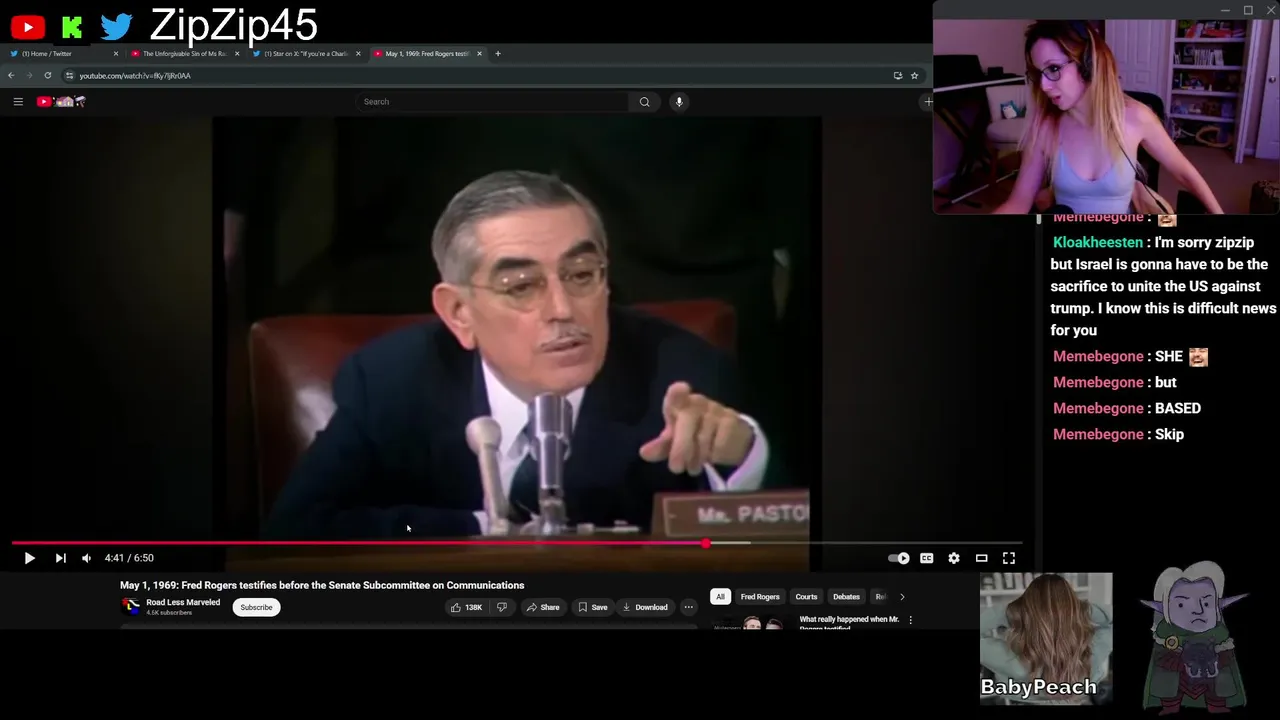Click the green Kick icon in overlay

pyautogui.click(x=71, y=28)
